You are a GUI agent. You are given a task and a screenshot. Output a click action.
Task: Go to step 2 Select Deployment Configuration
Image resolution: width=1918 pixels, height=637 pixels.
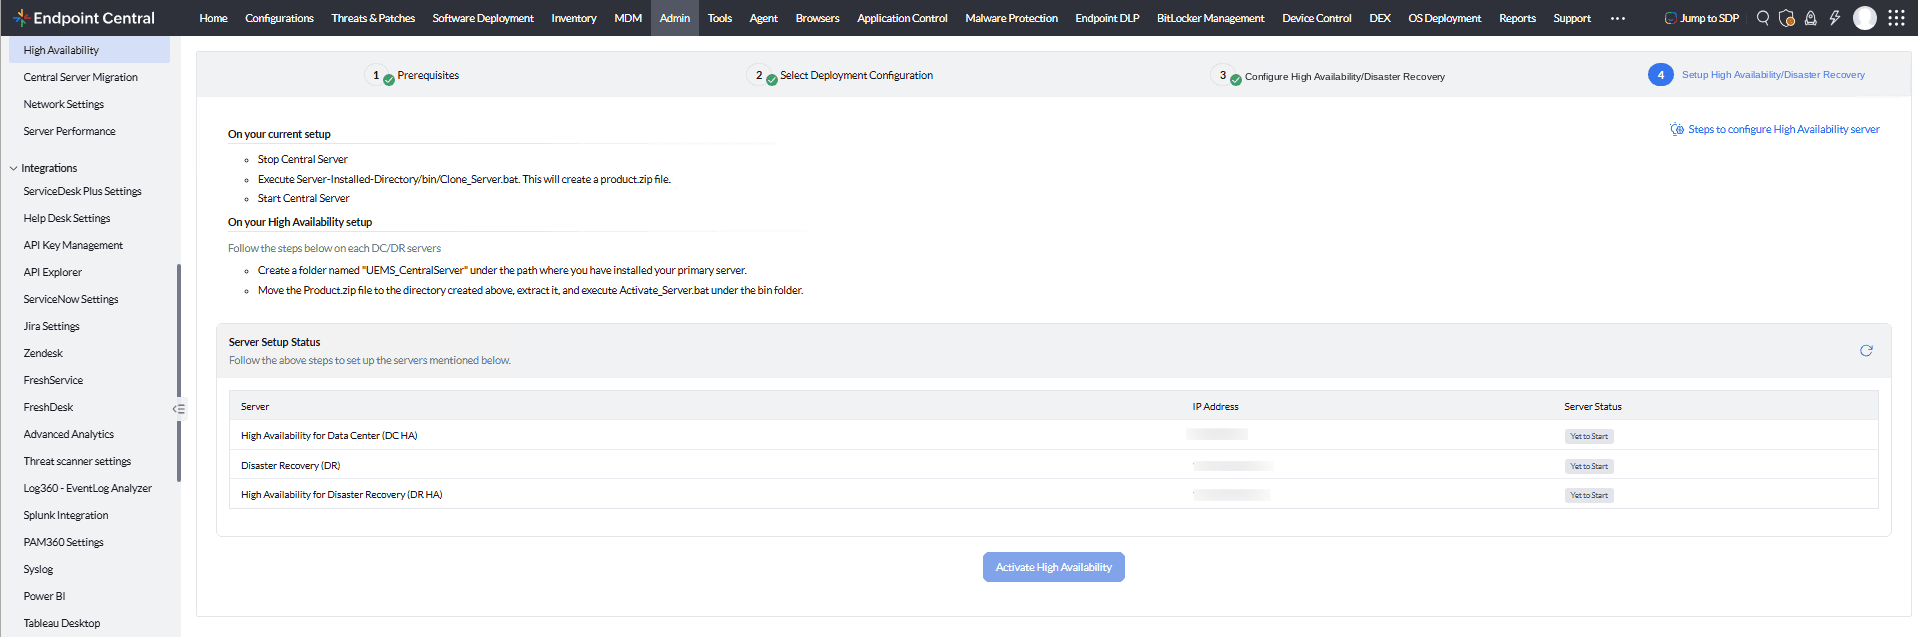840,75
